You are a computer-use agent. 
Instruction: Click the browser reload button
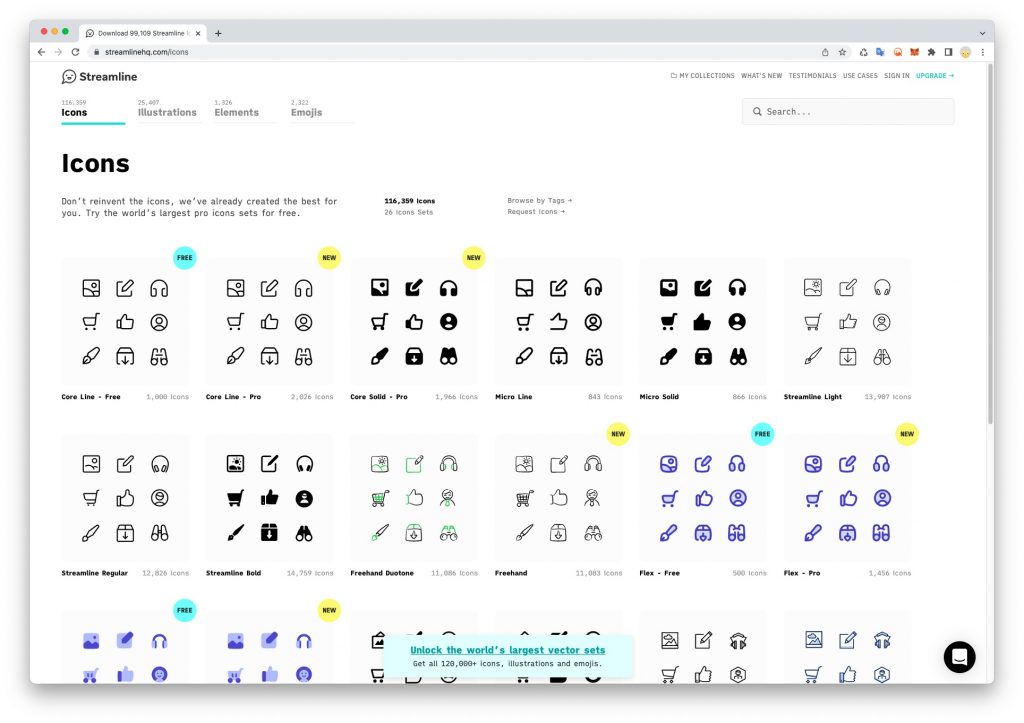coord(75,52)
